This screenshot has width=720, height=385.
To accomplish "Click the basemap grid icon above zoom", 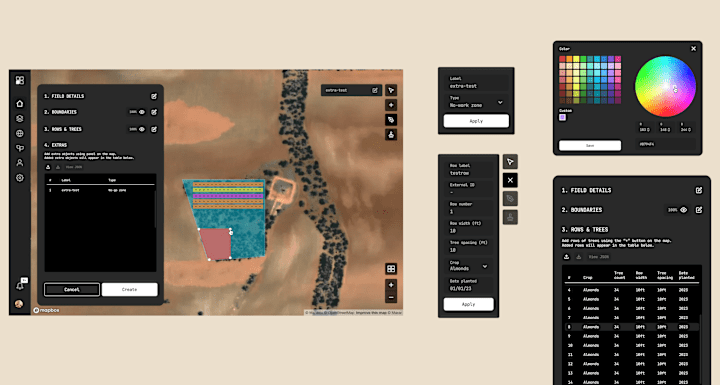I will pos(391,269).
